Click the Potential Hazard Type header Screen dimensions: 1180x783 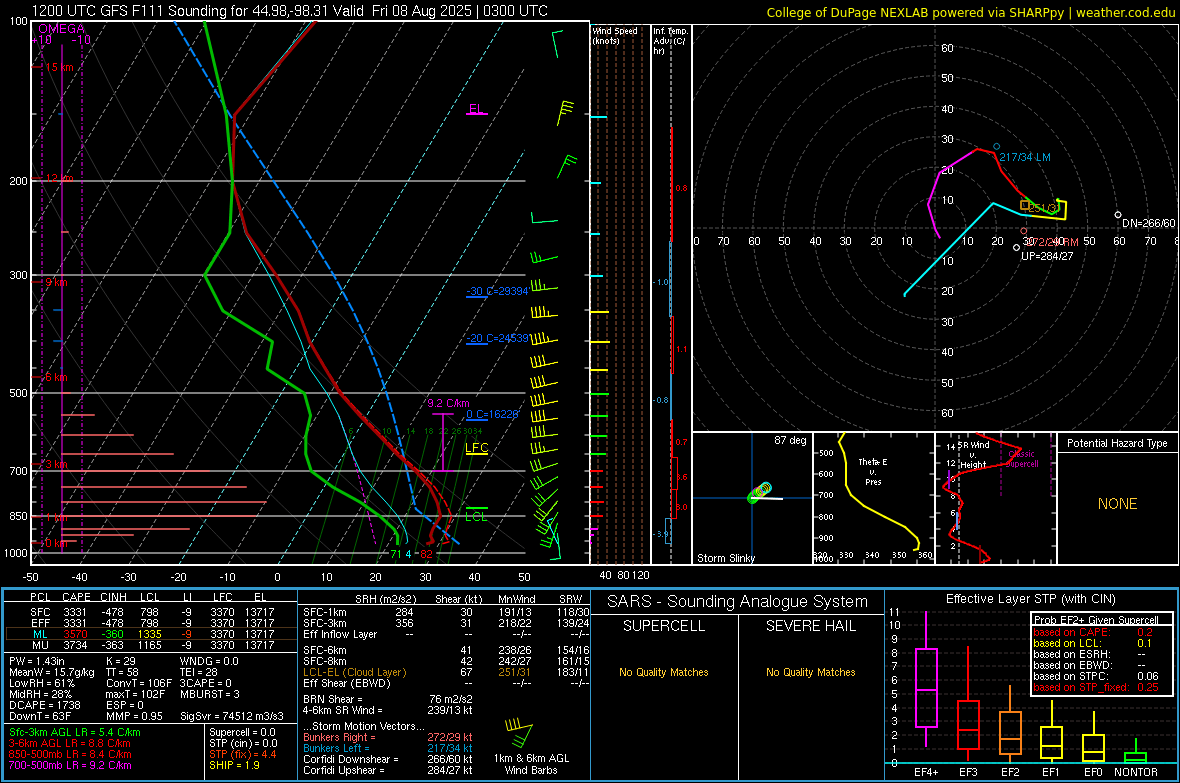point(1117,443)
